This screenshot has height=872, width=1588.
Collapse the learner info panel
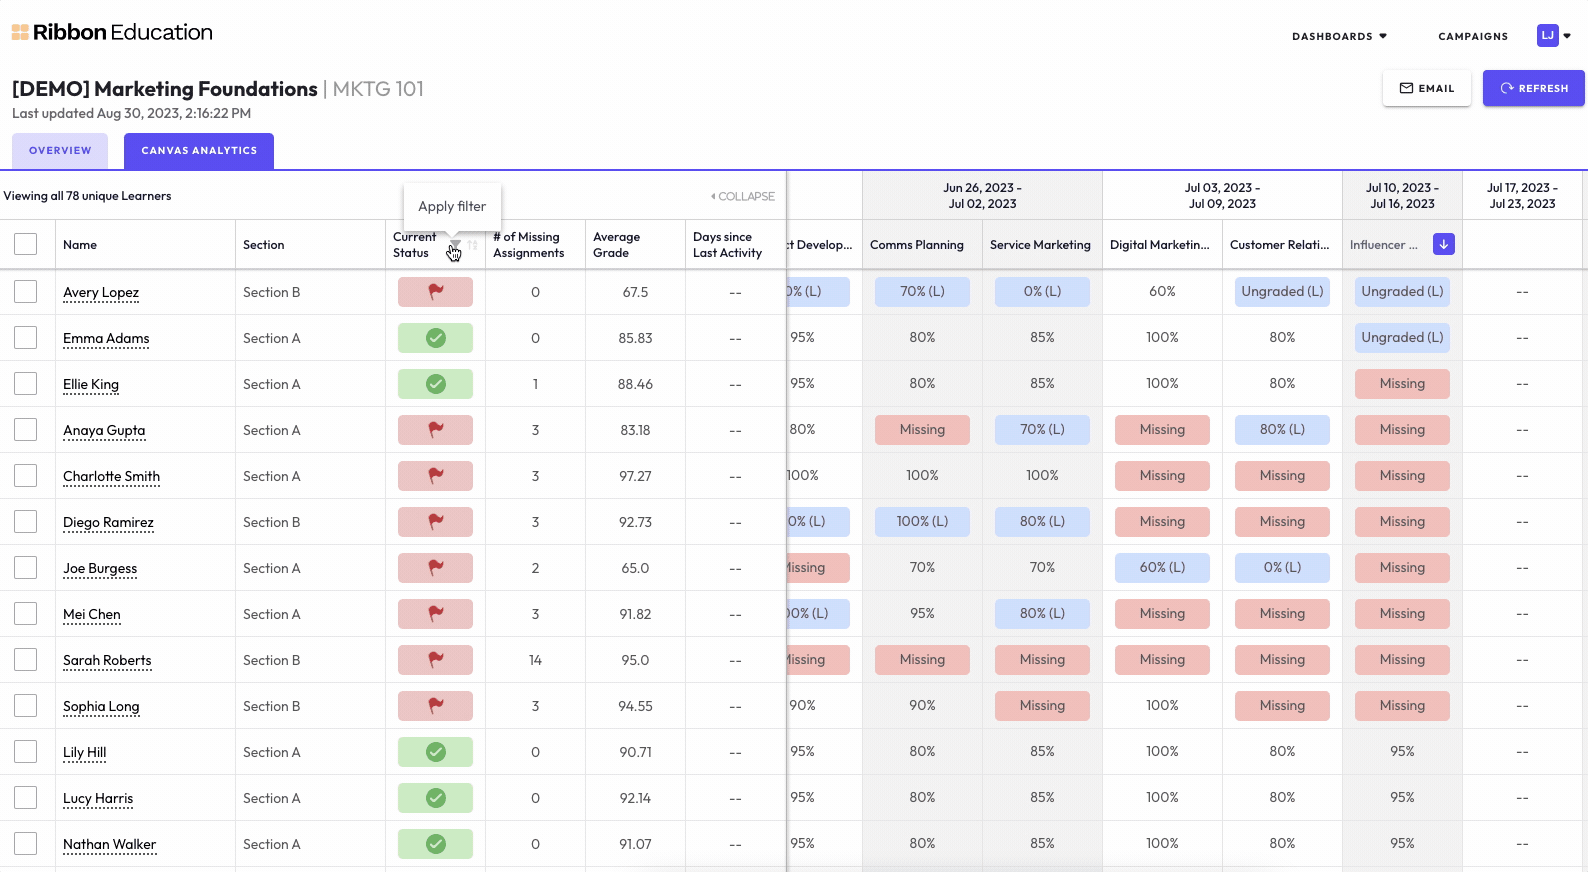click(x=743, y=196)
